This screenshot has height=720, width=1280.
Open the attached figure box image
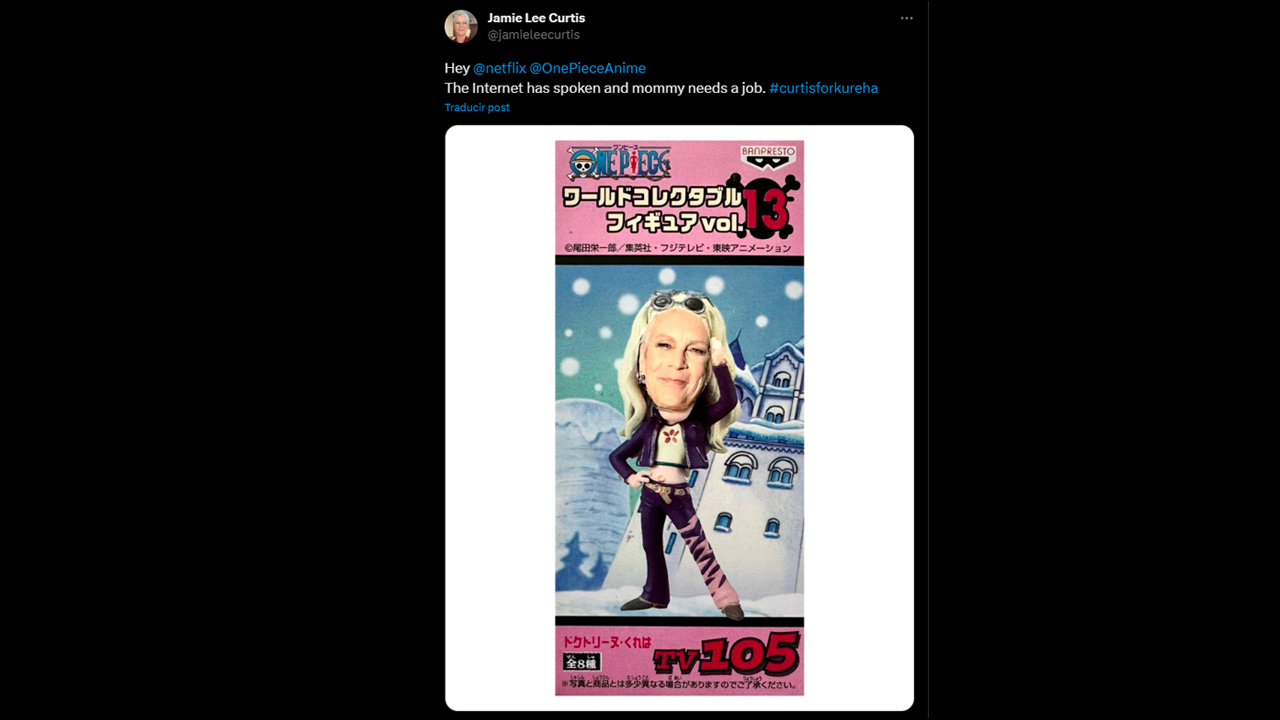point(679,418)
